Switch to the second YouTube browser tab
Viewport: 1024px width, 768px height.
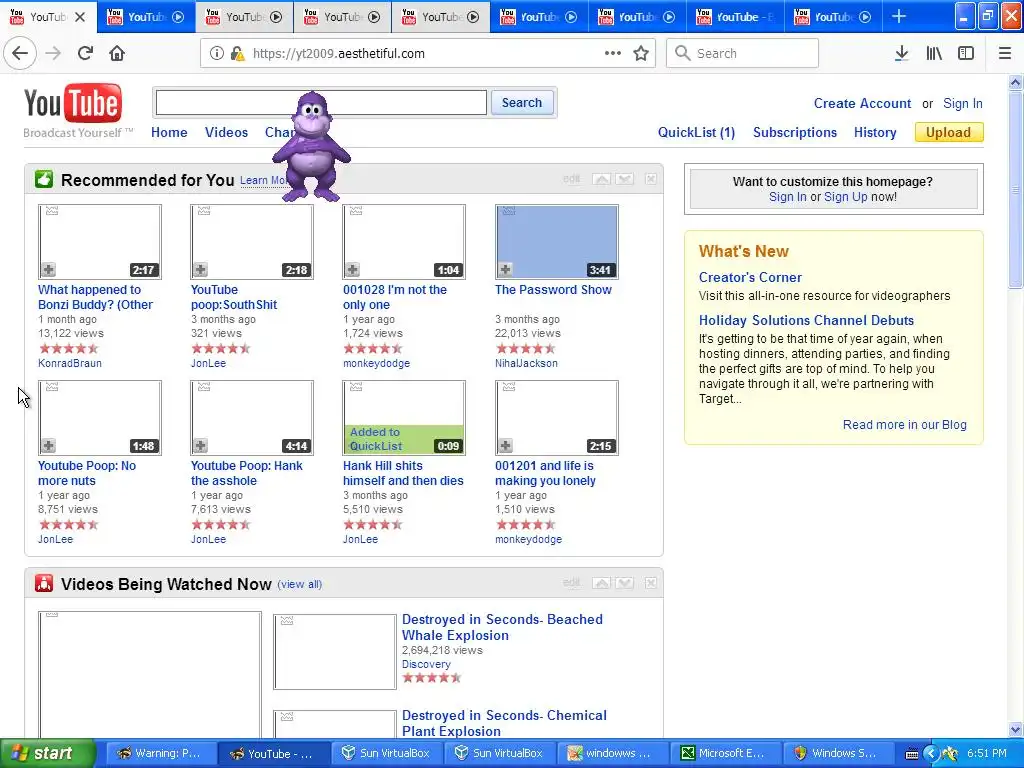click(146, 17)
